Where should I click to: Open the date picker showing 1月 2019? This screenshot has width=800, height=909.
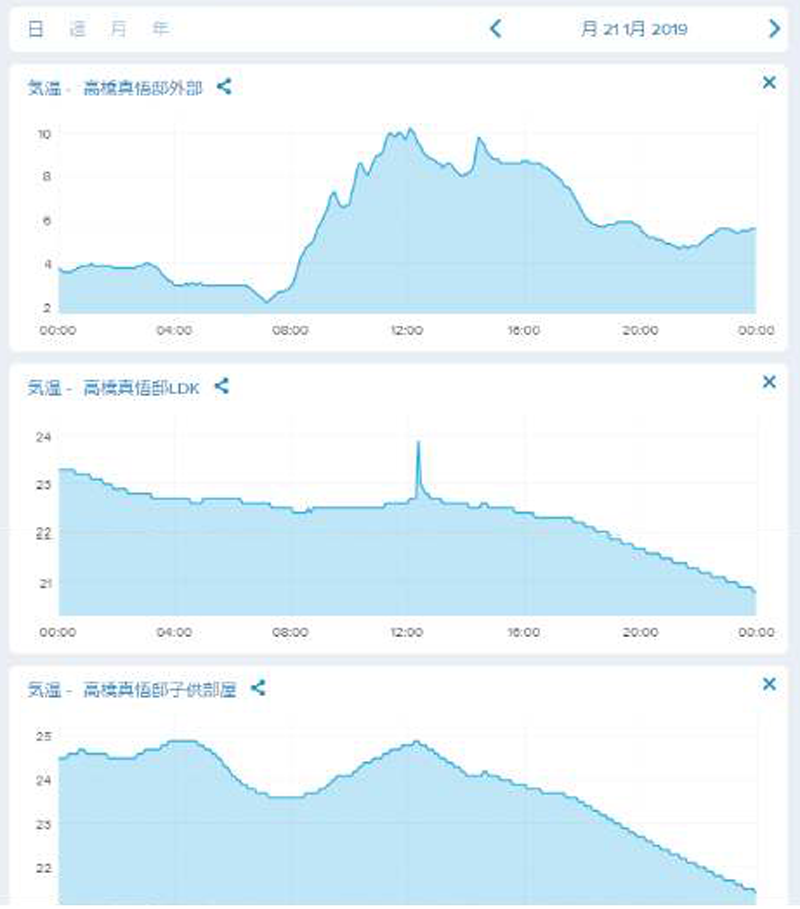[633, 29]
